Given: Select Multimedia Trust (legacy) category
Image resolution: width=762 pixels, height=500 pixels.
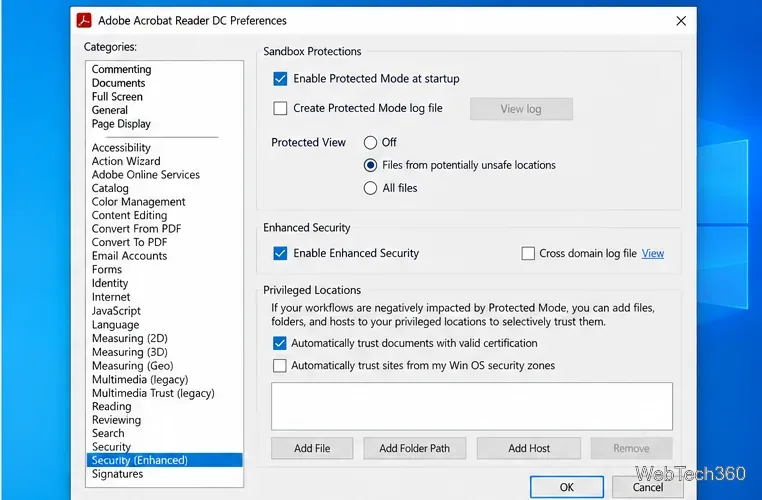Looking at the screenshot, I should tap(153, 393).
